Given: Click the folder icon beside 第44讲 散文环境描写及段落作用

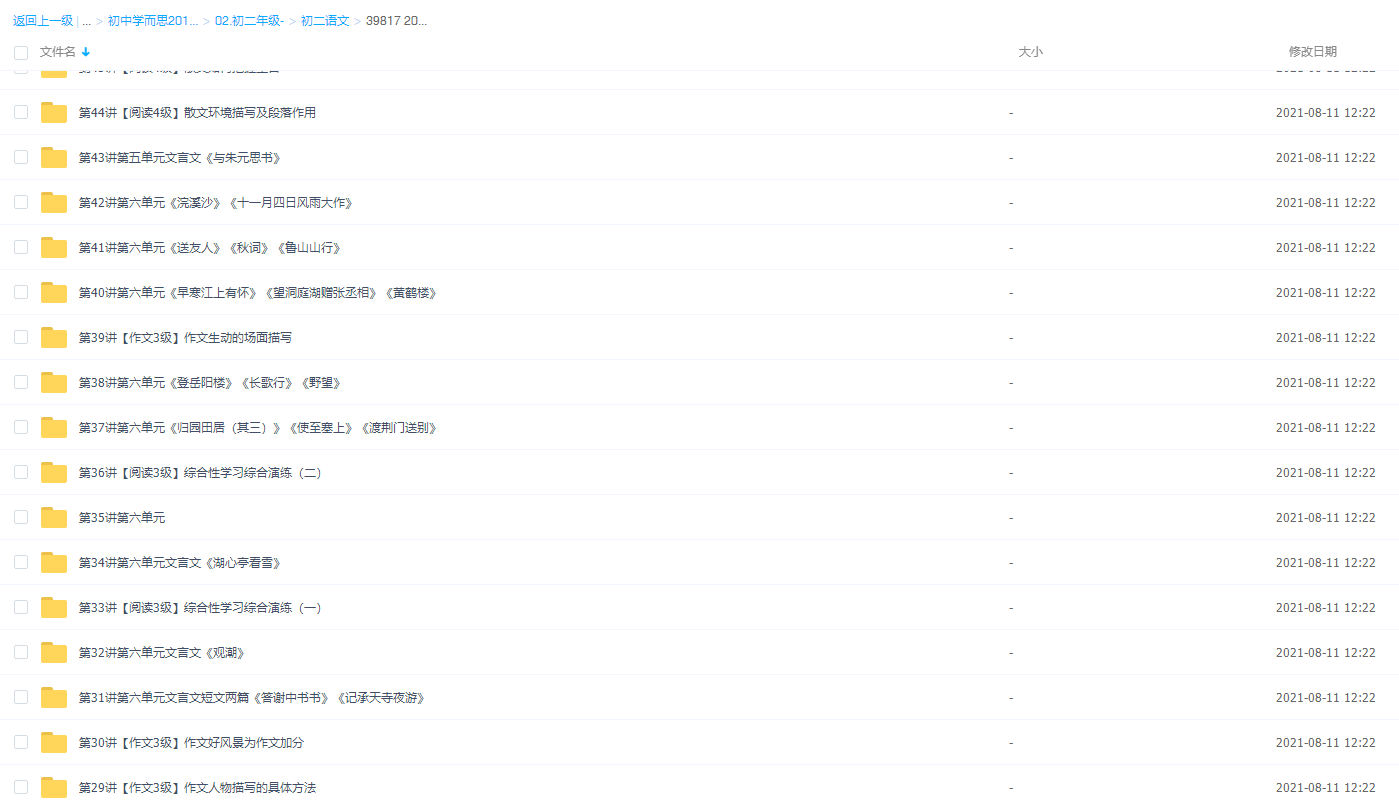Looking at the screenshot, I should coord(53,112).
